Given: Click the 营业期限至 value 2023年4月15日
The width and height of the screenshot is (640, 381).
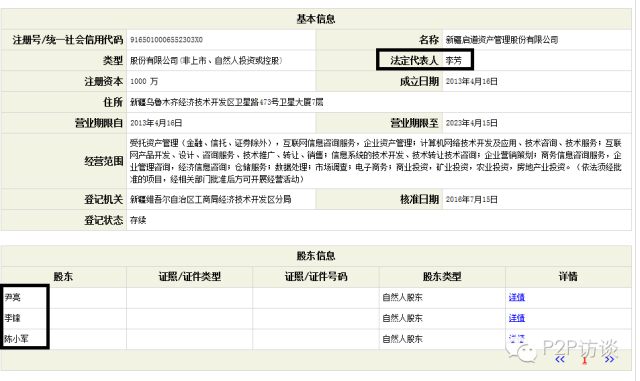Looking at the screenshot, I should 471,123.
